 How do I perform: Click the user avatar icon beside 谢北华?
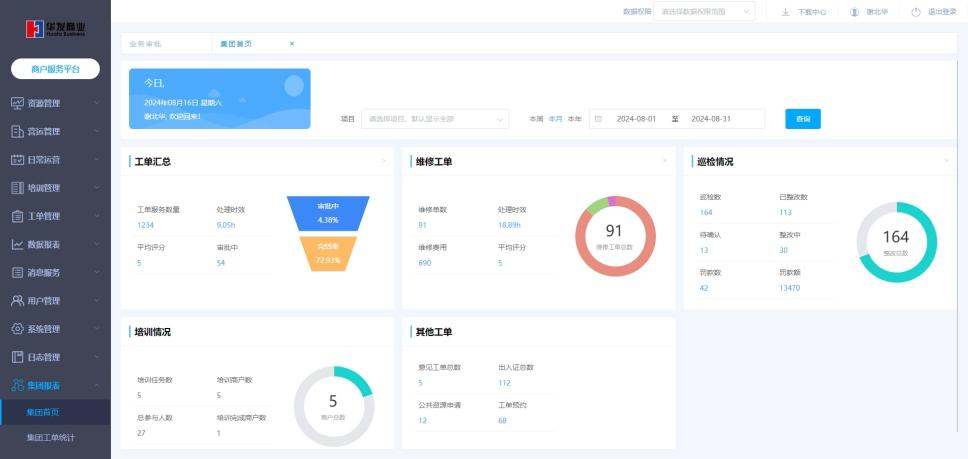[x=854, y=12]
